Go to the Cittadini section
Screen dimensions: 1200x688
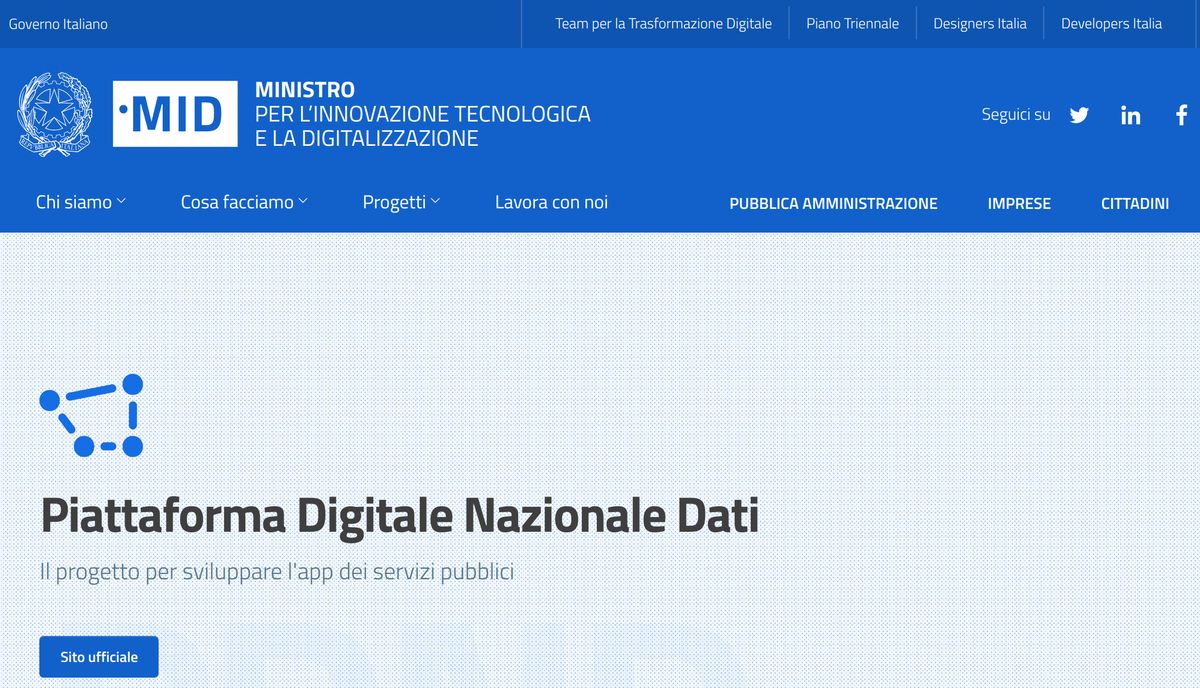click(x=1135, y=203)
